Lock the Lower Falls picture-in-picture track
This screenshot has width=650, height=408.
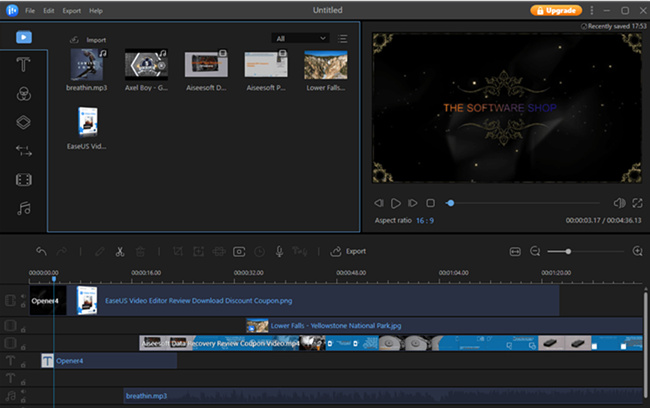(23, 330)
